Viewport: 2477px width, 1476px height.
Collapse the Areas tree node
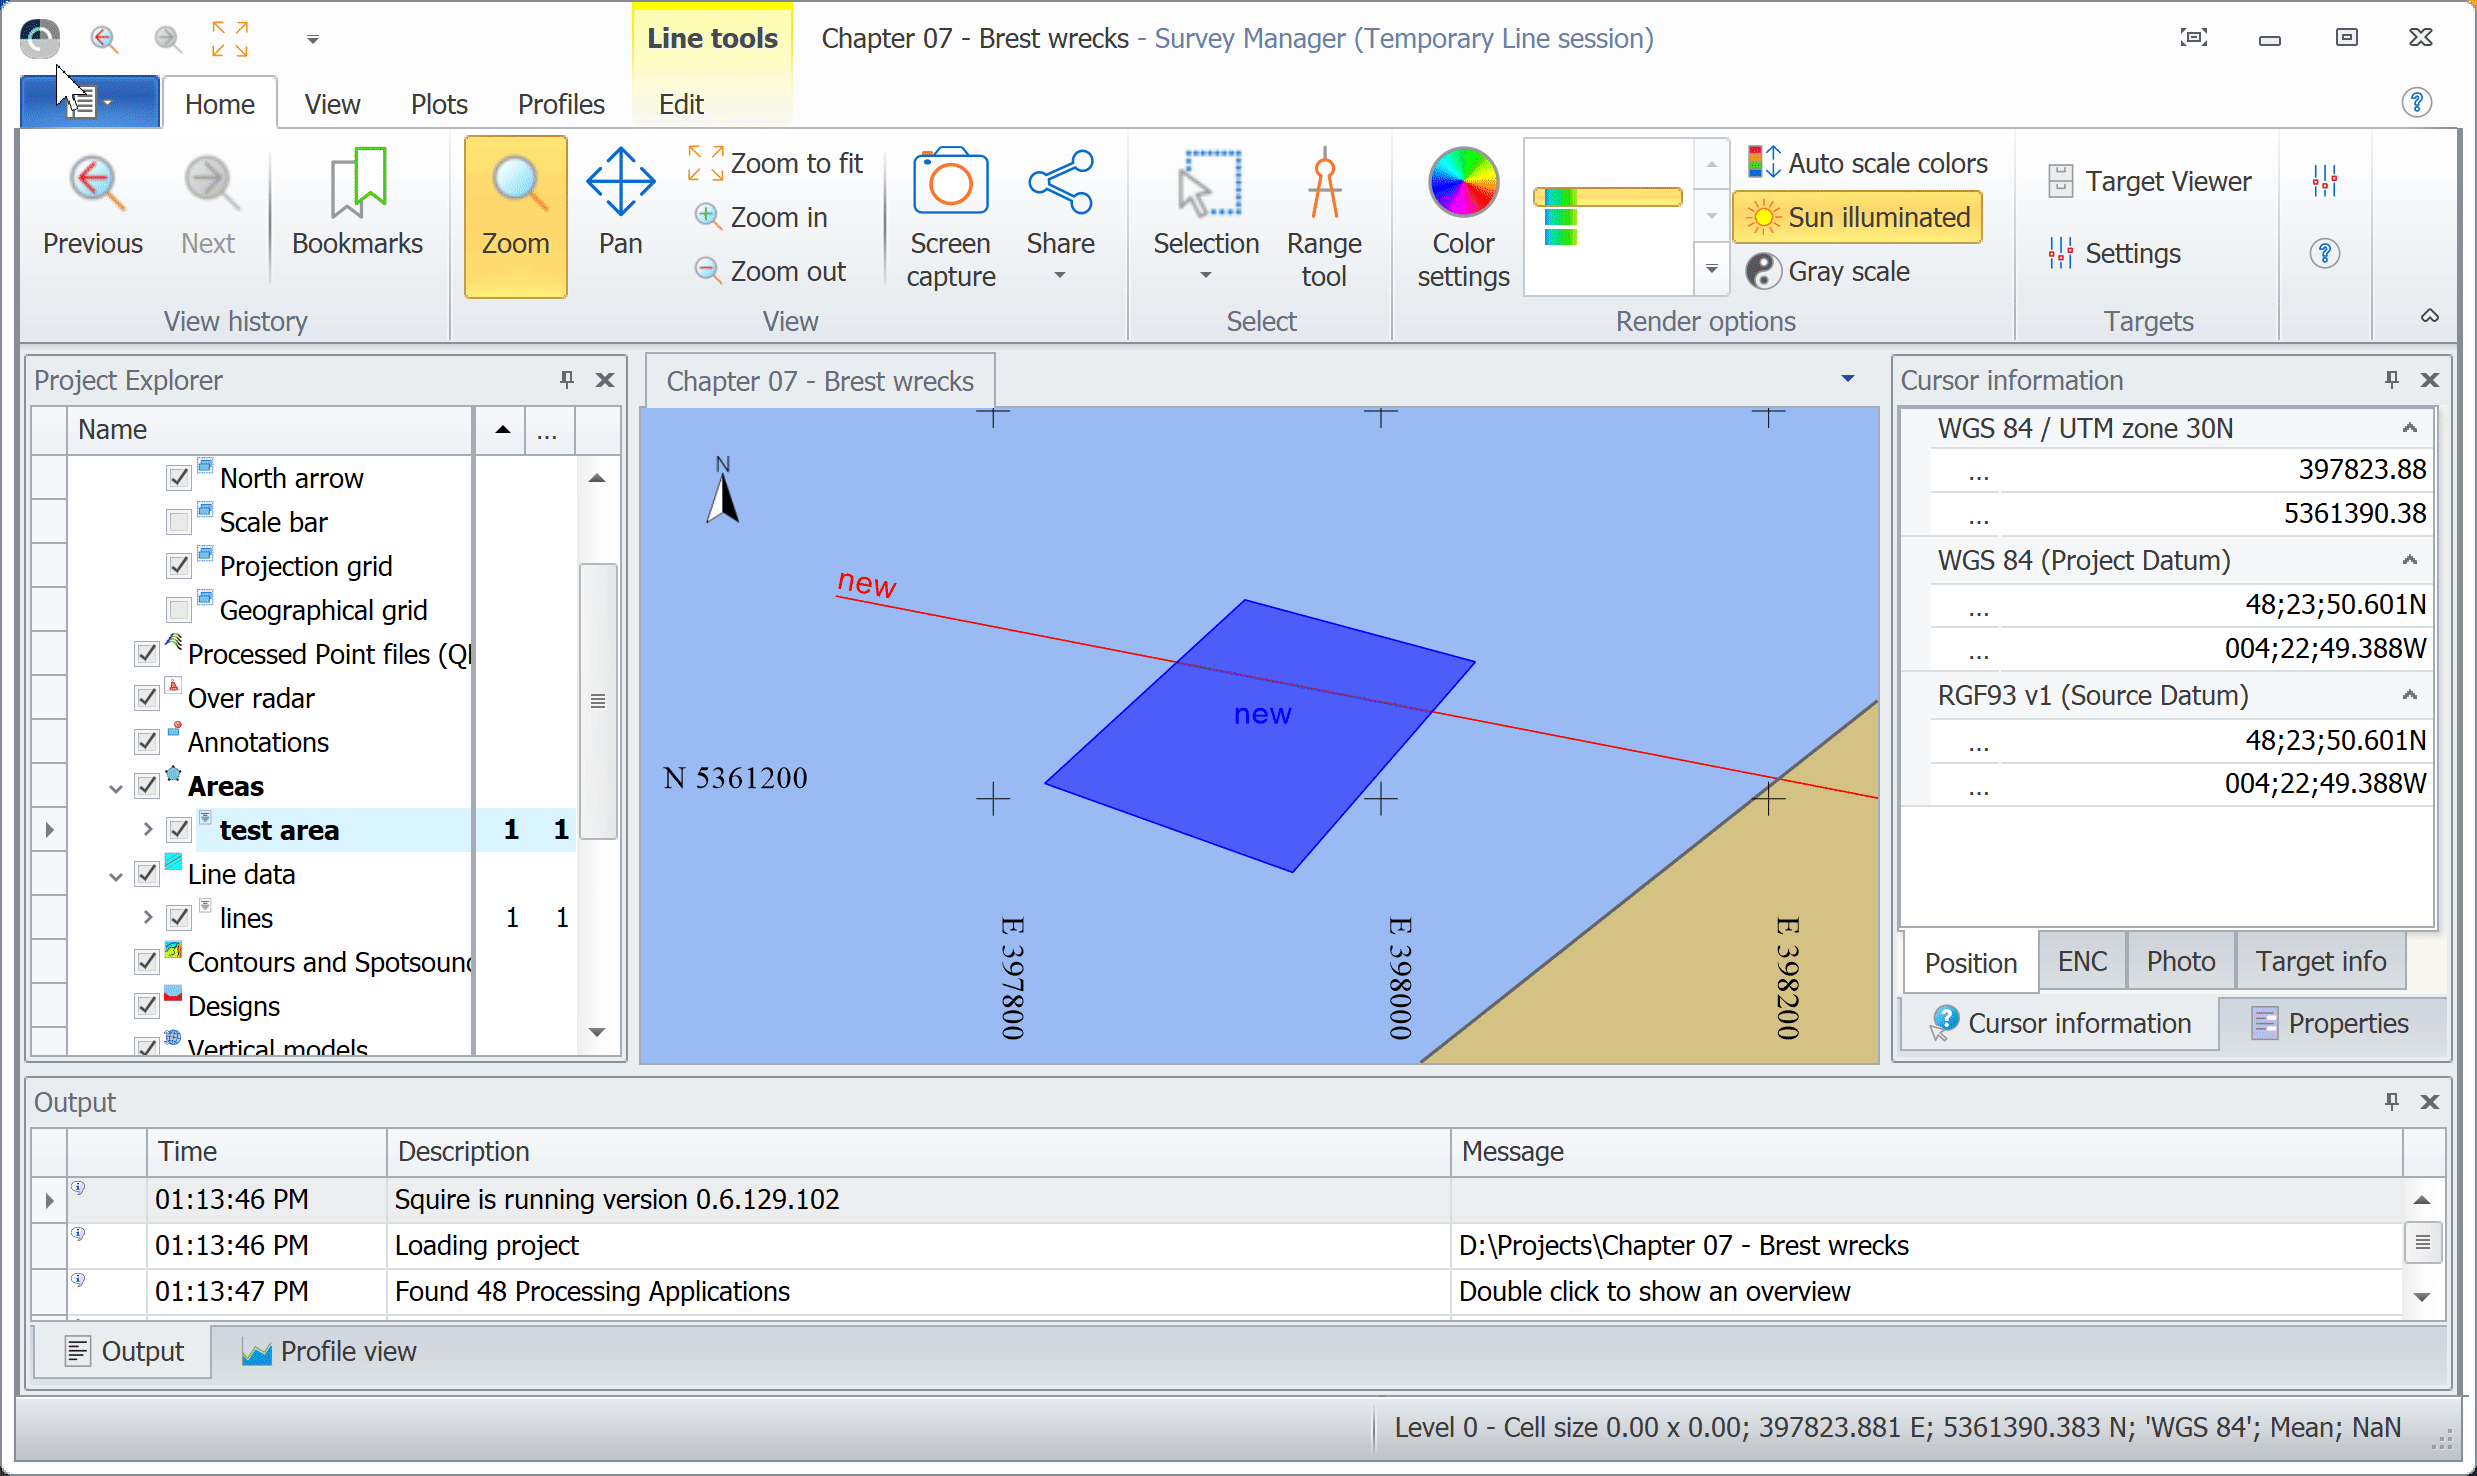[115, 786]
